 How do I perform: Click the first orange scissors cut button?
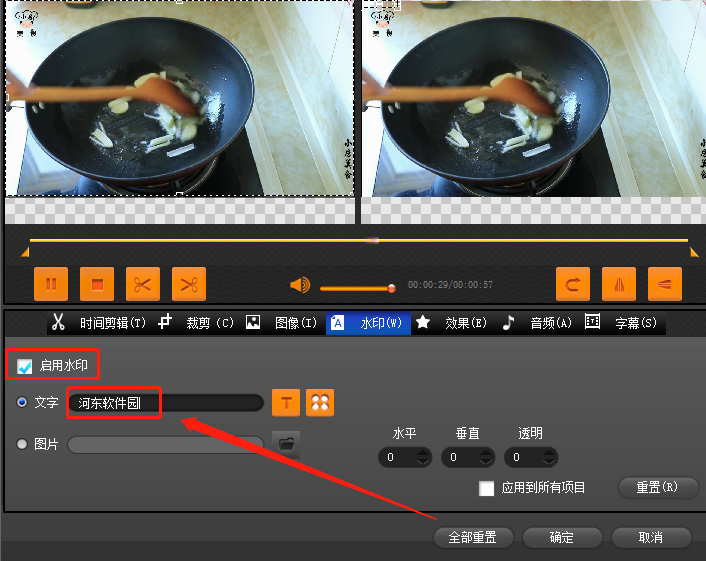(143, 284)
